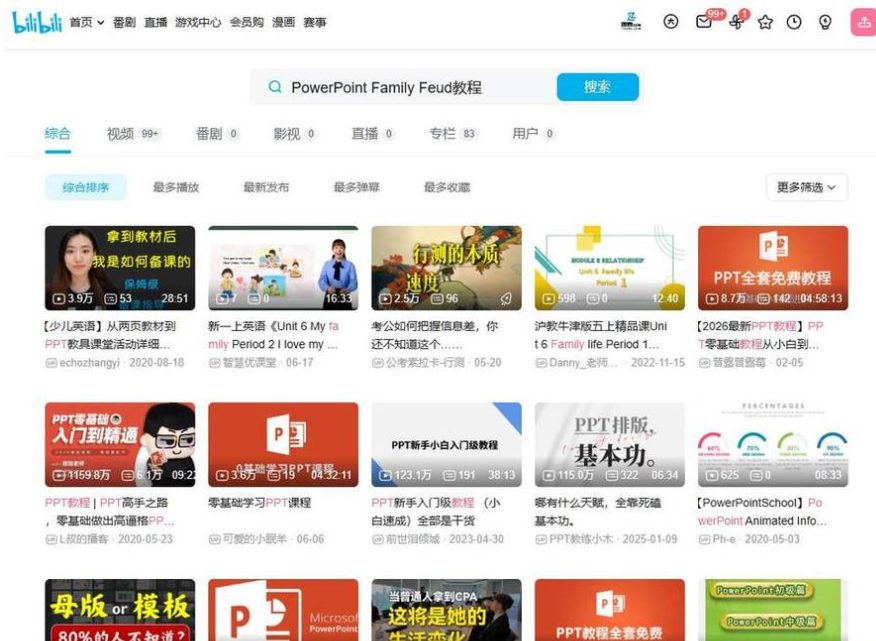Open uploader L叔的播客 profile
Image resolution: width=876 pixels, height=641 pixels.
[x=84, y=539]
